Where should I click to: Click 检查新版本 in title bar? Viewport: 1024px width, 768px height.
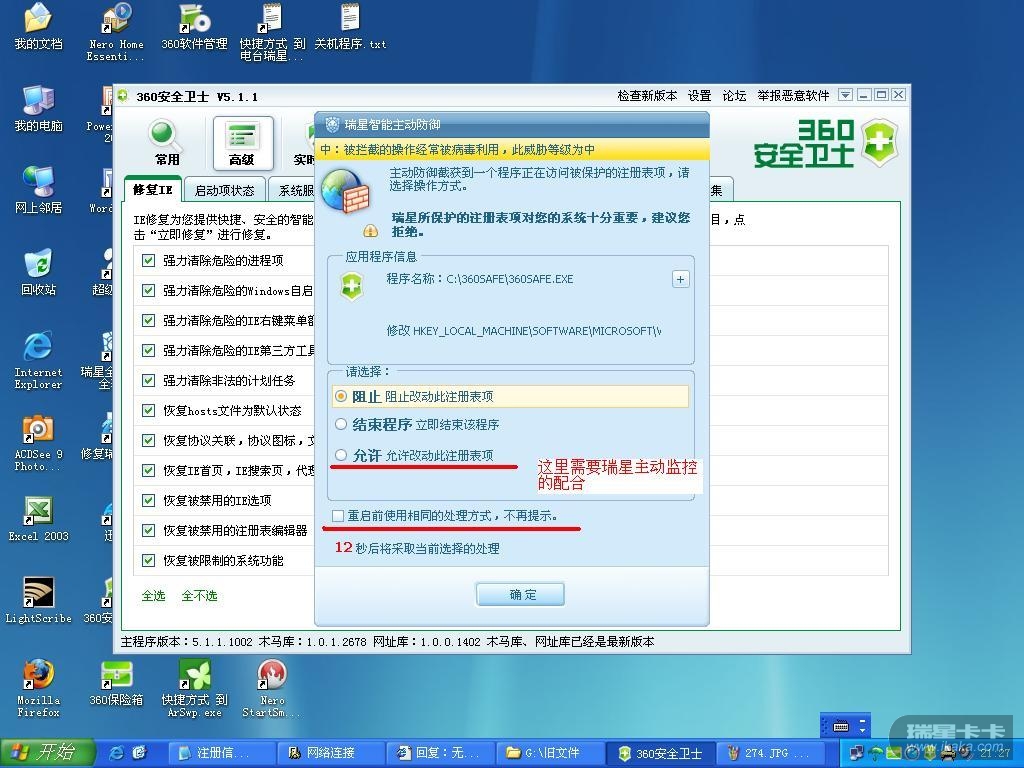(x=647, y=96)
